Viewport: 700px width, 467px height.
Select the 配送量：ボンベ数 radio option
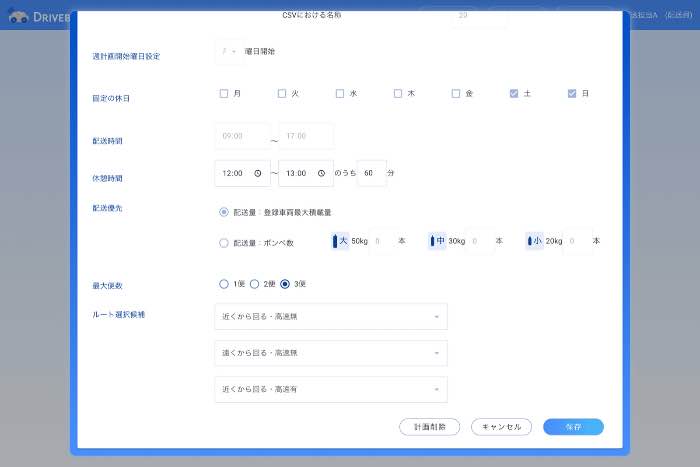(x=224, y=243)
